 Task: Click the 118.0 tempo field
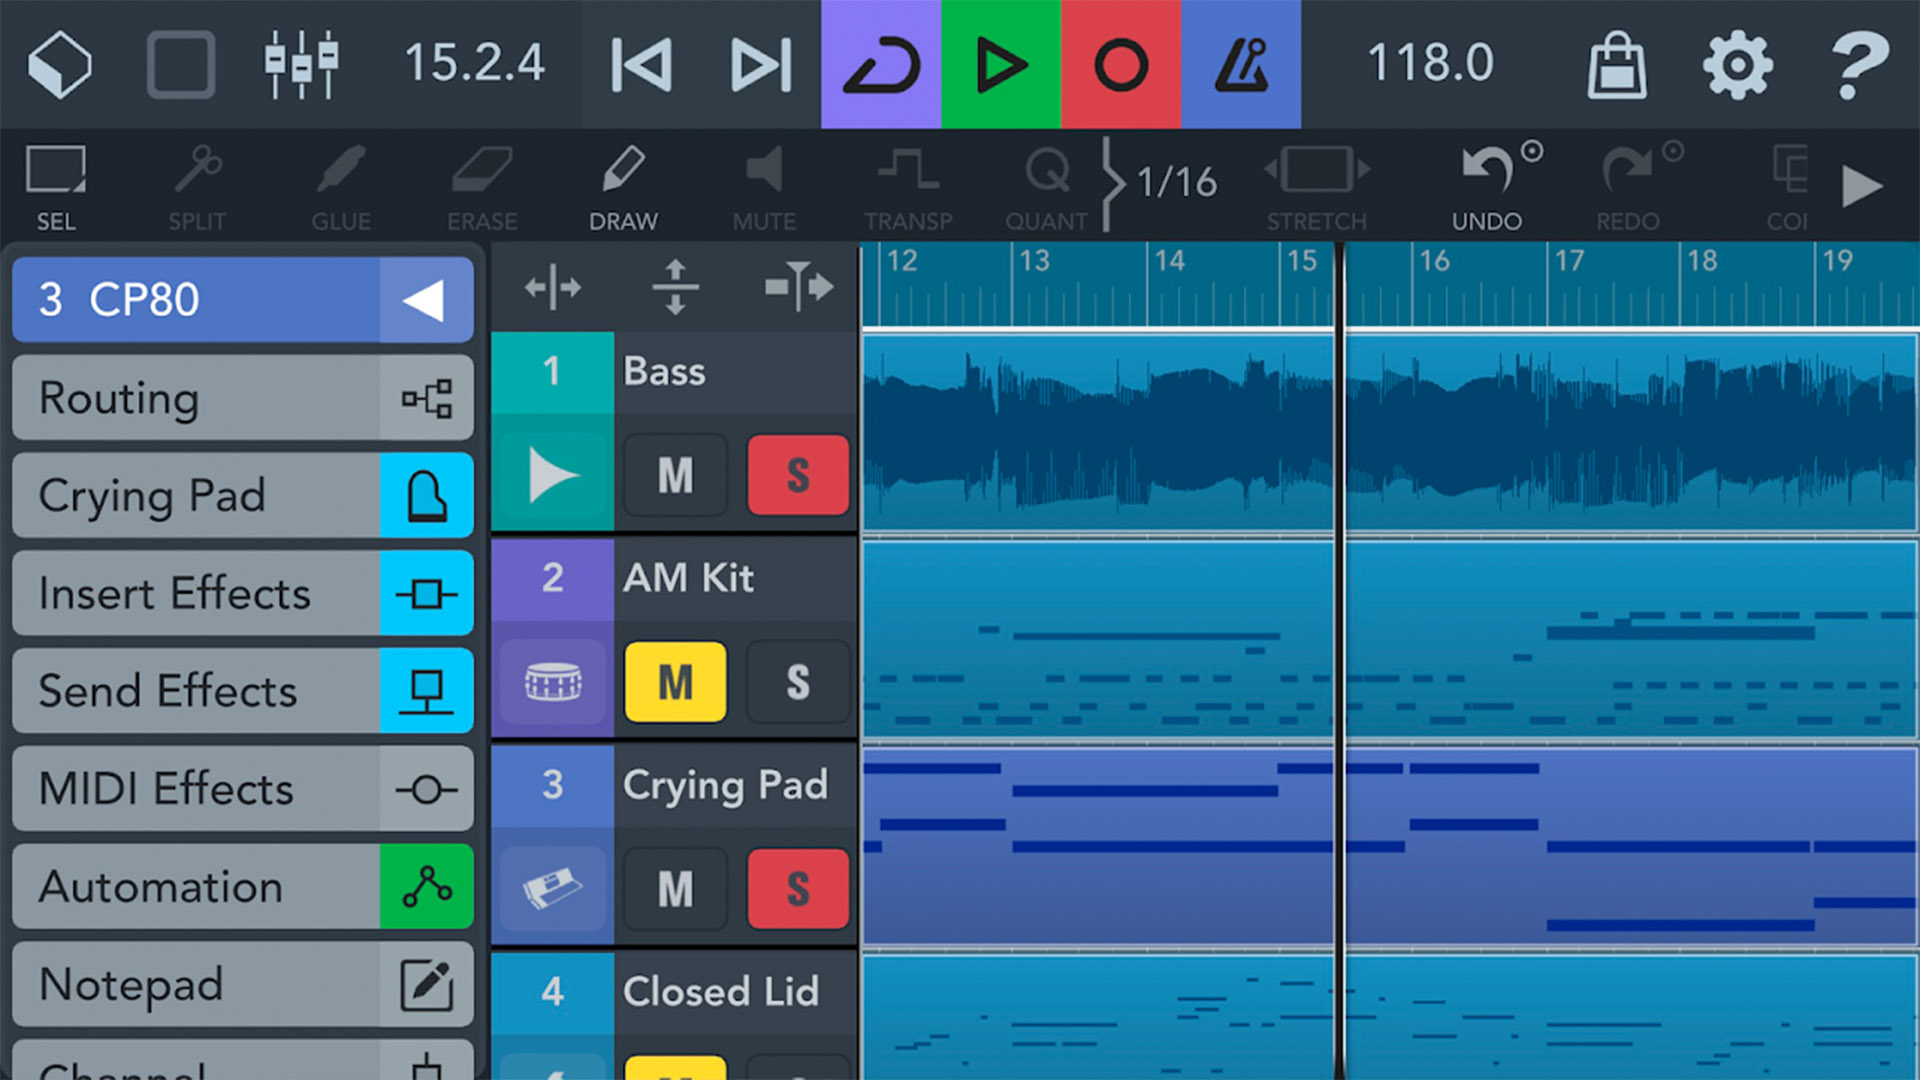coord(1430,64)
